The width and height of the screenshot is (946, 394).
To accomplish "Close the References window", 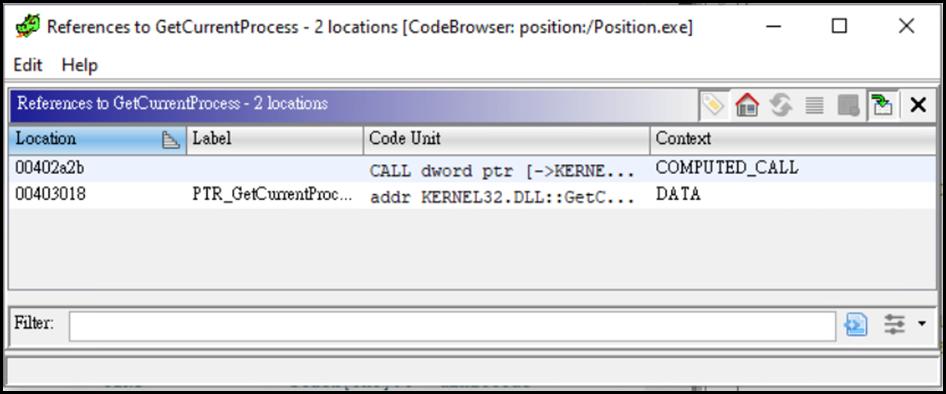I will click(906, 26).
